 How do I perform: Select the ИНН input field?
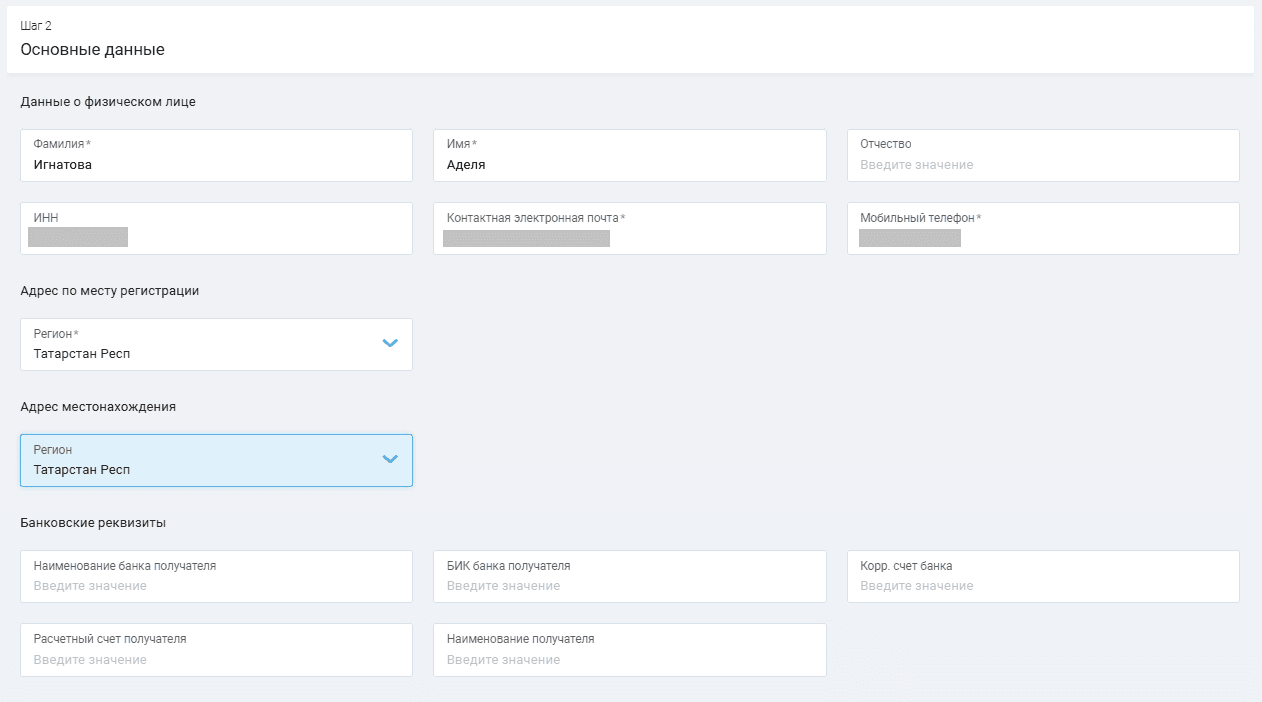(x=216, y=228)
